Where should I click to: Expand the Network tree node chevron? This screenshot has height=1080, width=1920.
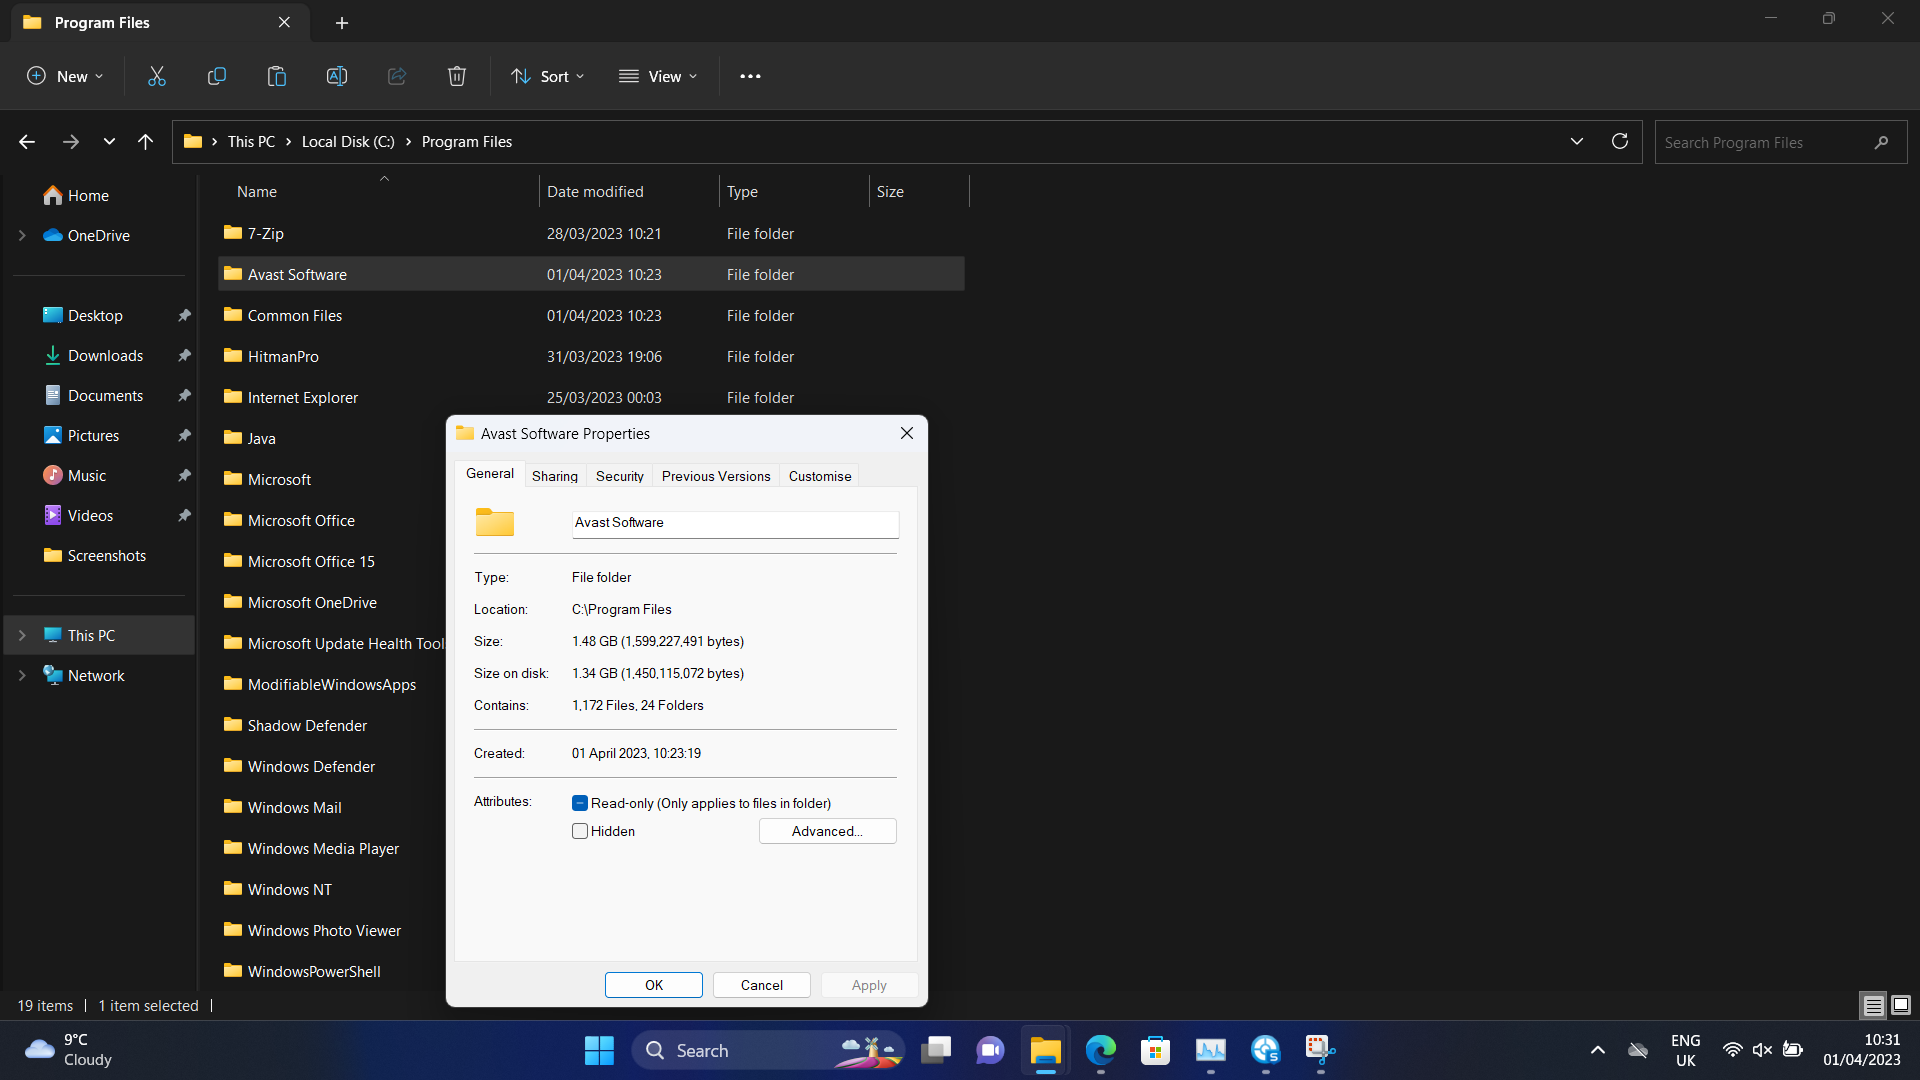pos(22,676)
